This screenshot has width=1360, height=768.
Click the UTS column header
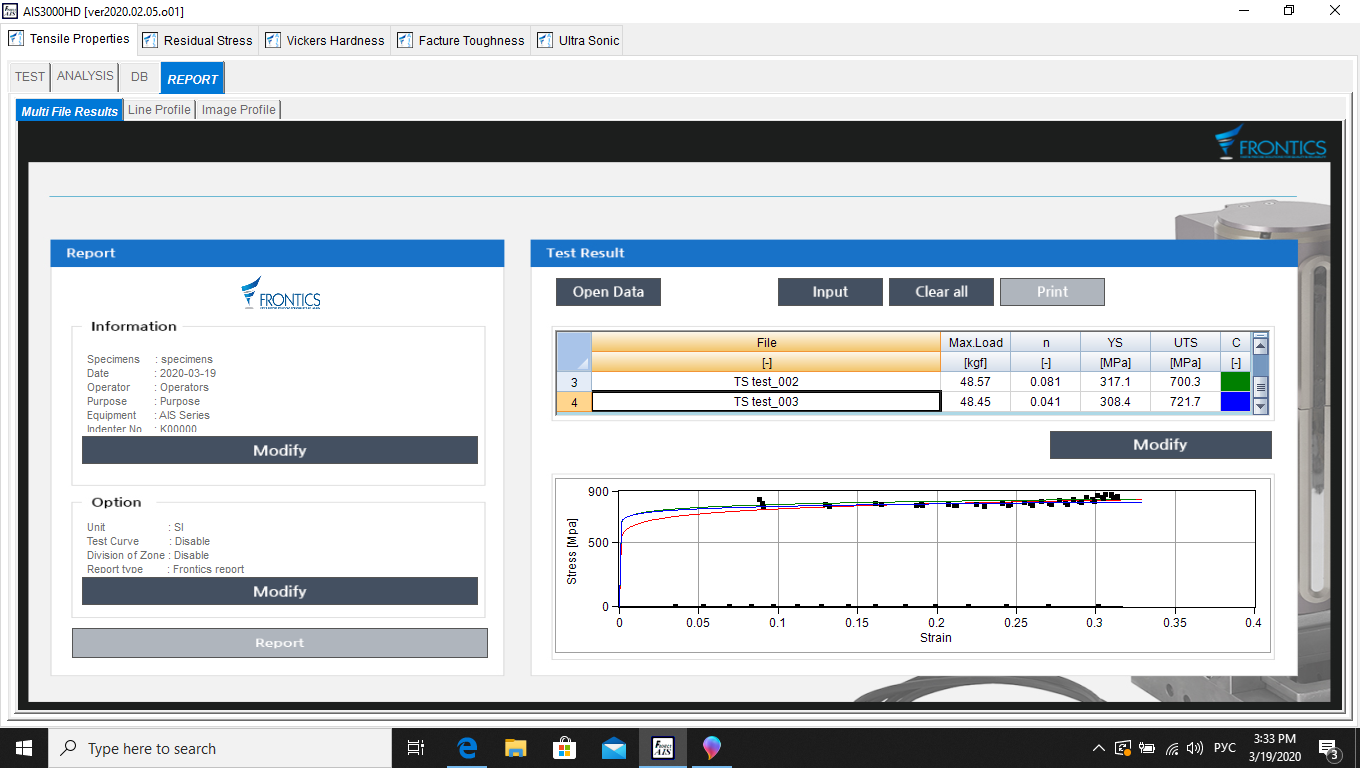click(x=1186, y=342)
